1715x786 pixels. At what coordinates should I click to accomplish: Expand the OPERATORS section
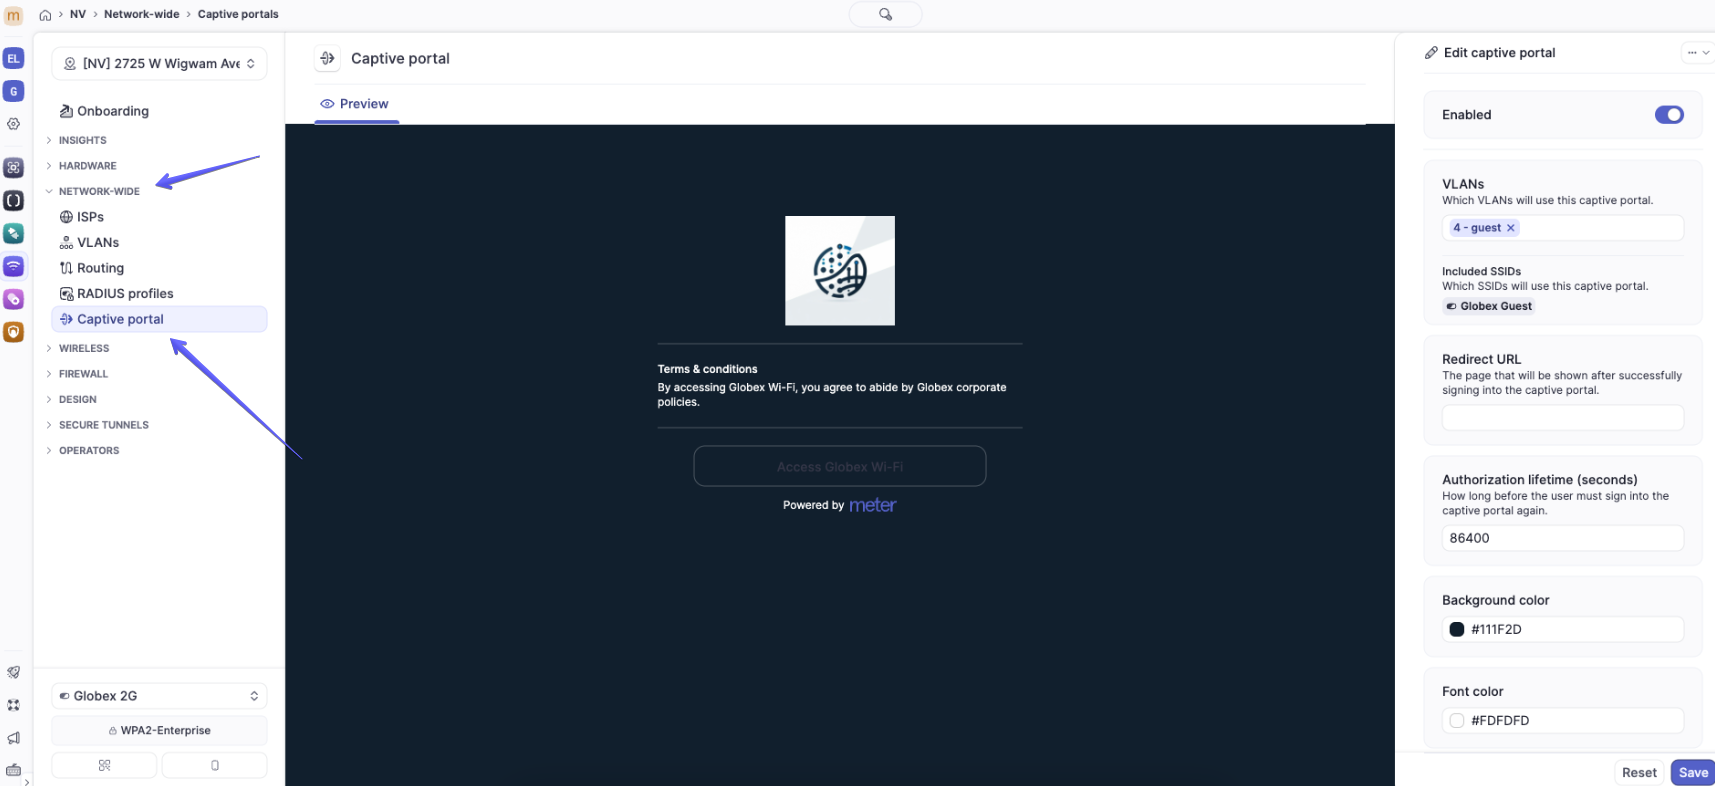pos(88,451)
